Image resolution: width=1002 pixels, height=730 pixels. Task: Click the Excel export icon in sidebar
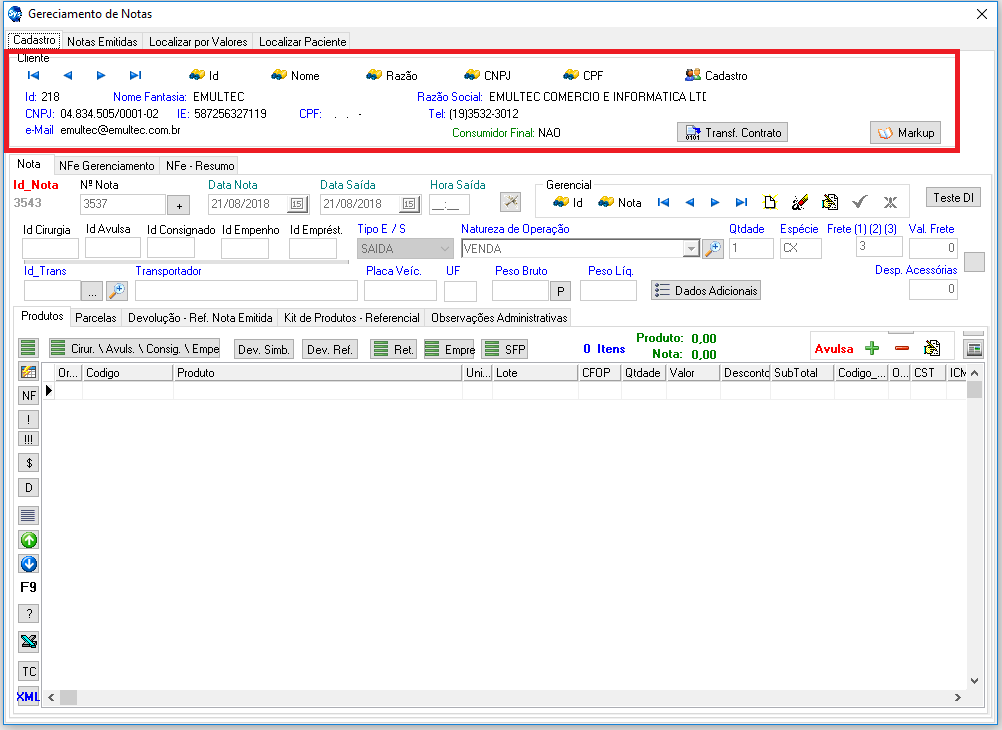[x=29, y=641]
